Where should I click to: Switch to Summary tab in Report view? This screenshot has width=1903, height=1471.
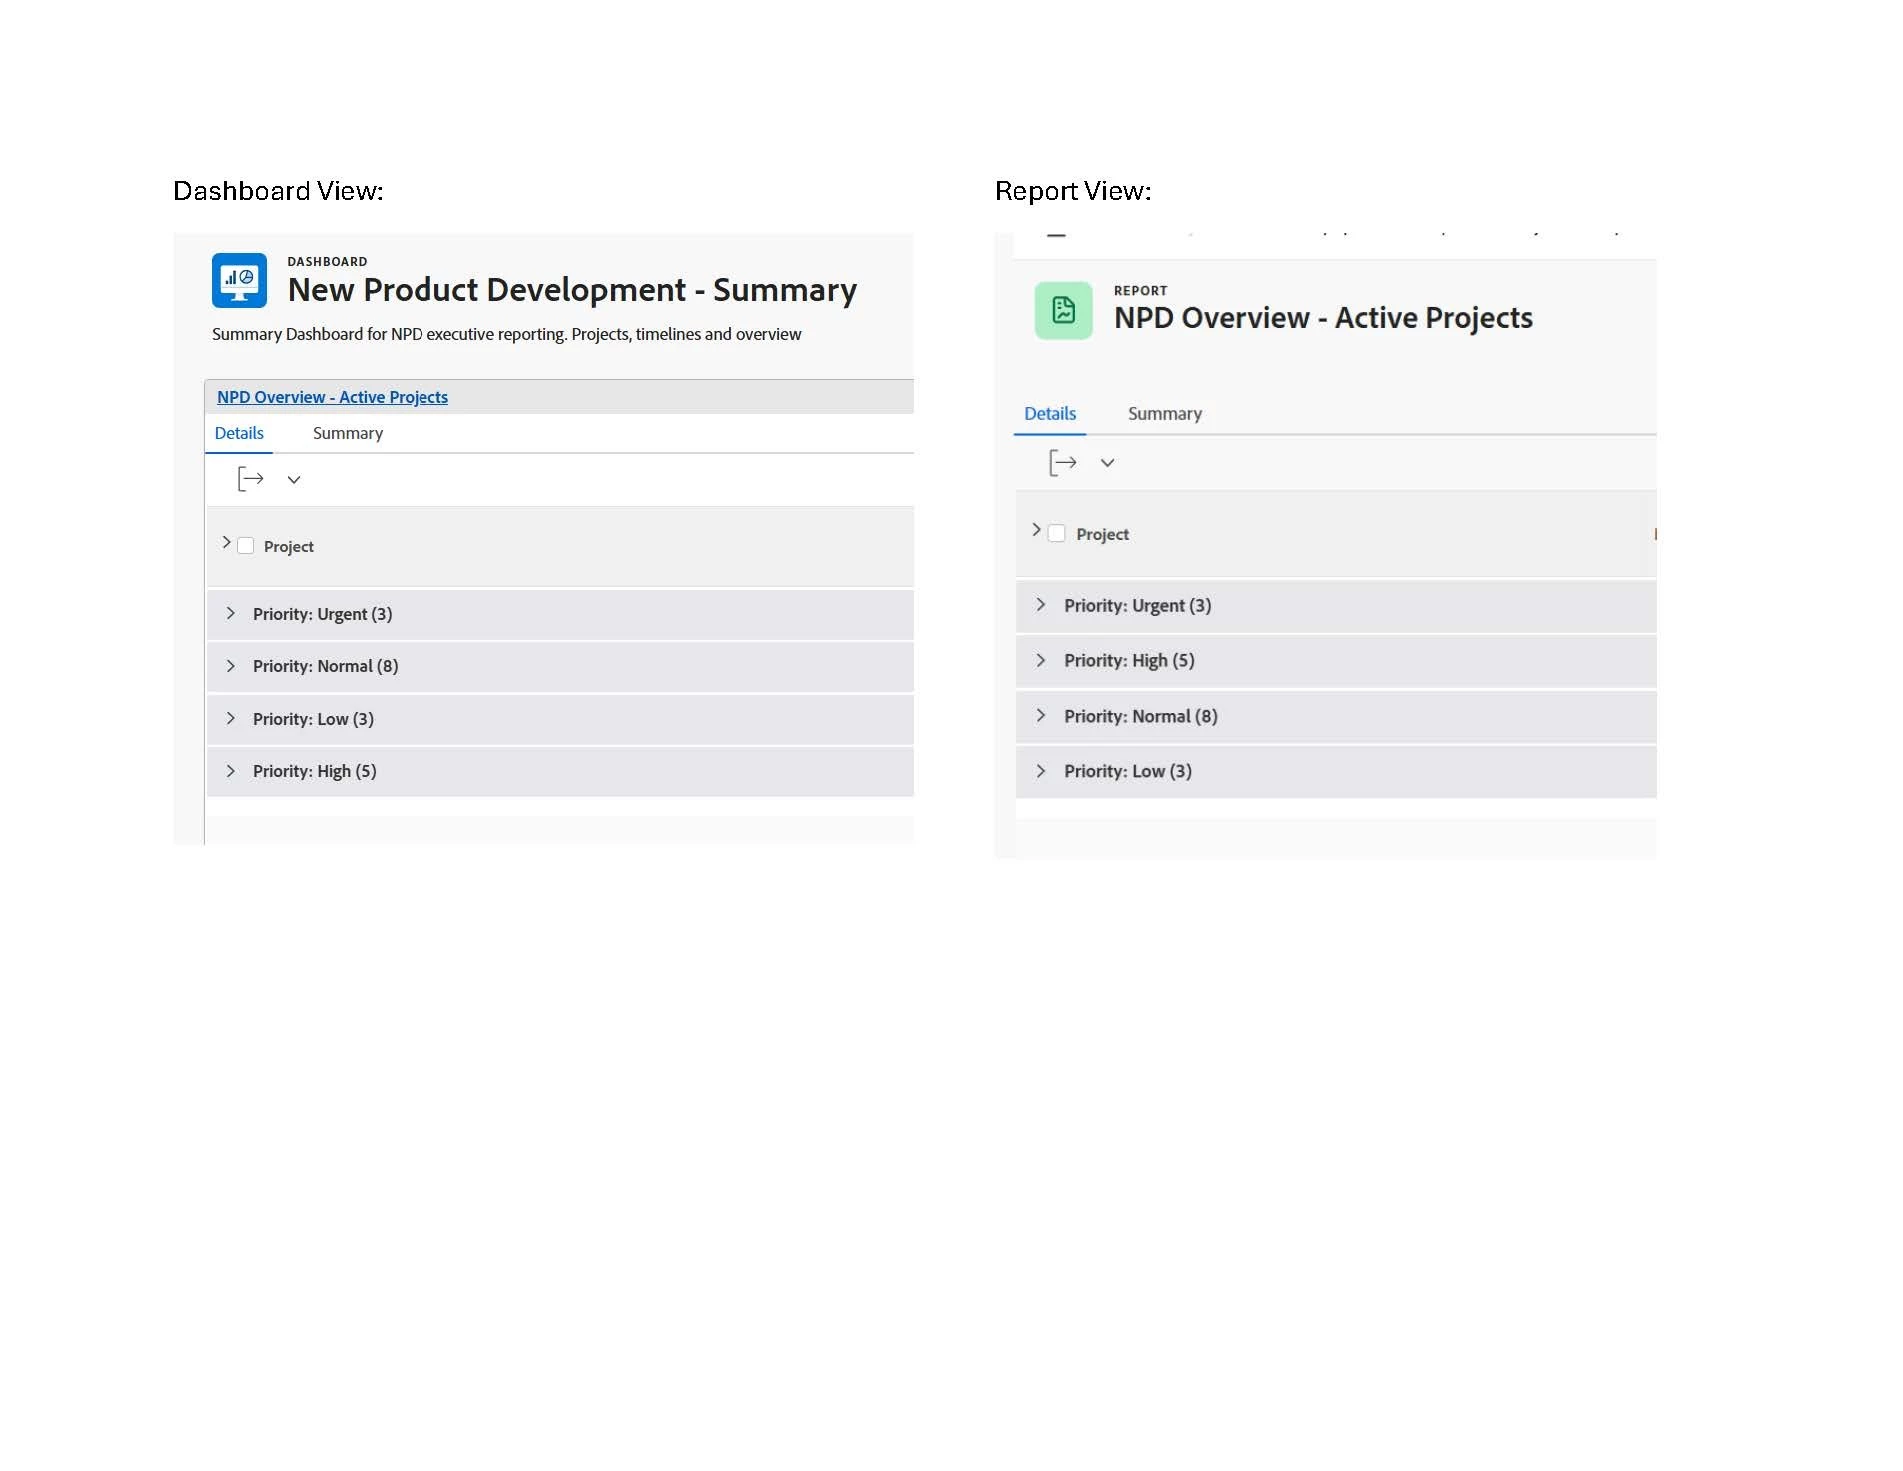(x=1165, y=414)
